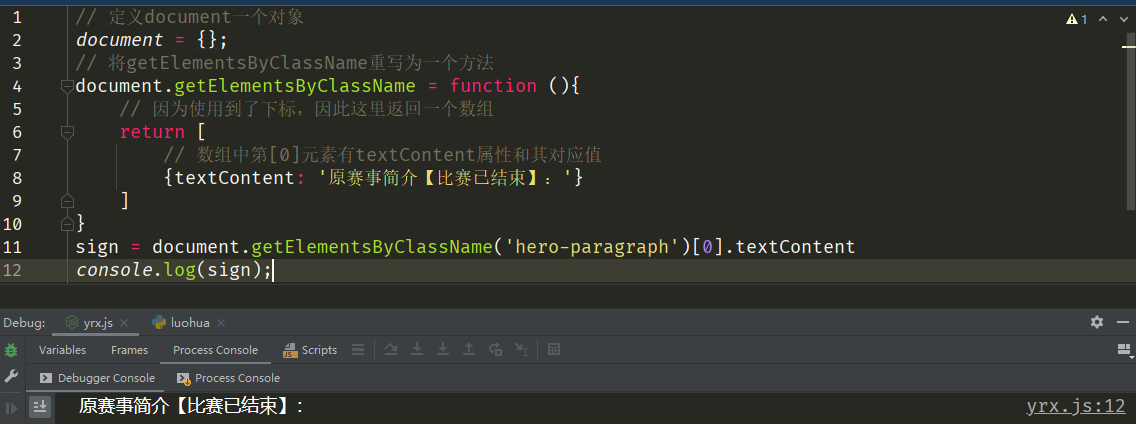1136x424 pixels.
Task: Collapse the return array fold at line 6
Action: [67, 132]
